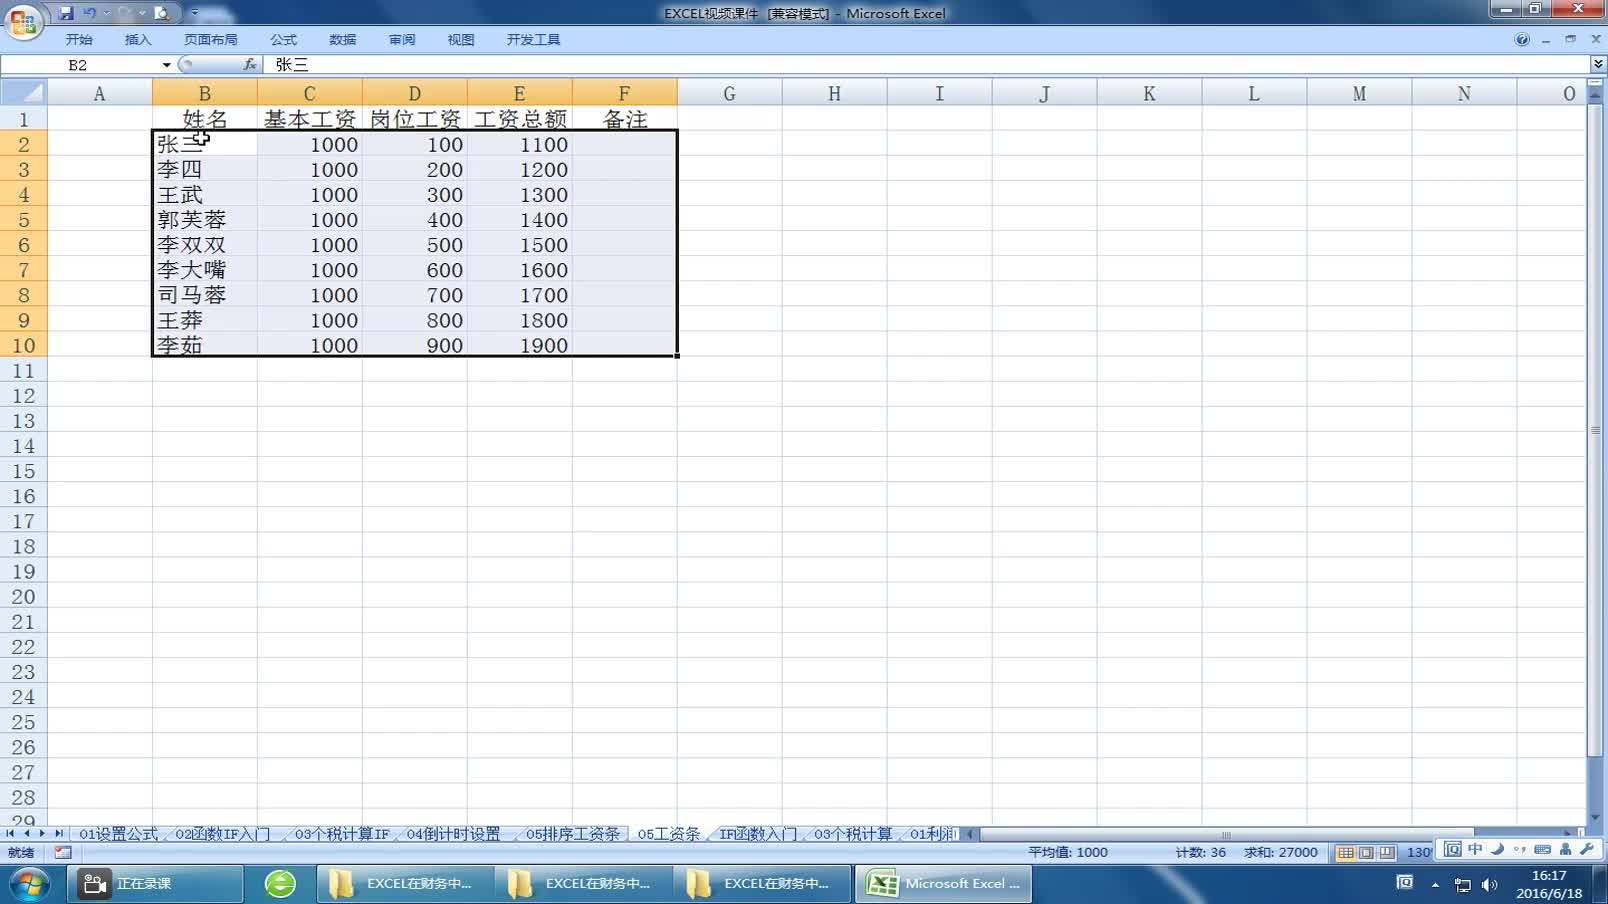Open the 视图 ribbon tab

(461, 40)
